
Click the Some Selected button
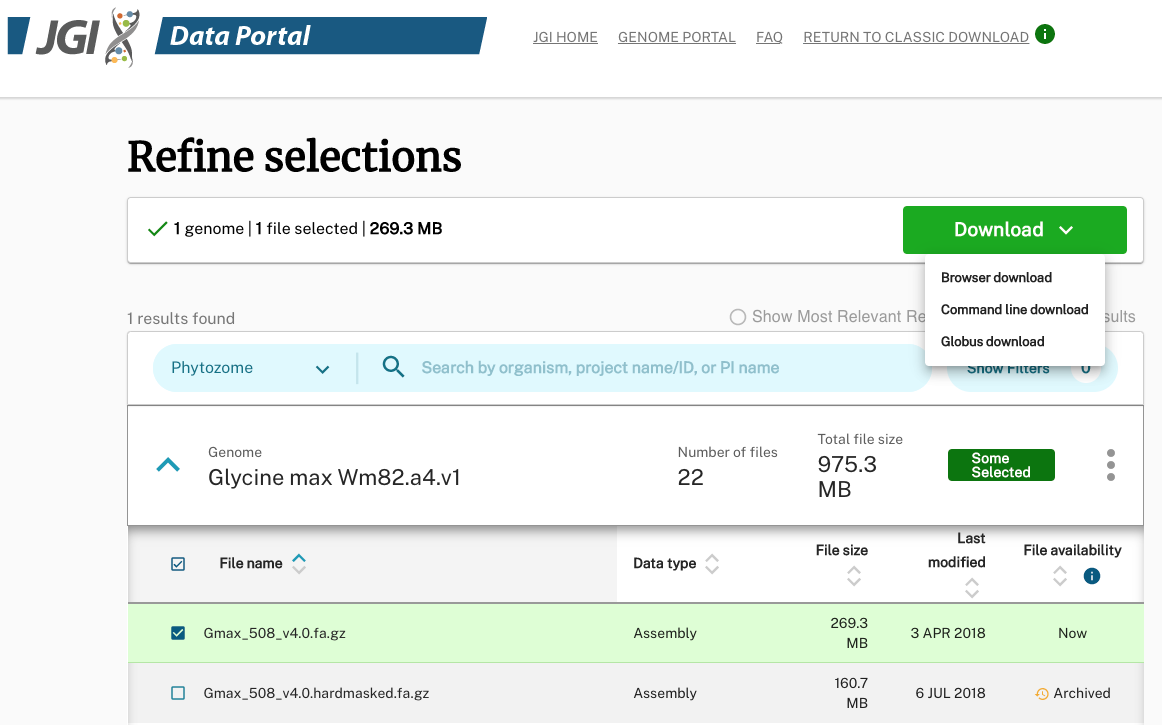coord(1001,465)
